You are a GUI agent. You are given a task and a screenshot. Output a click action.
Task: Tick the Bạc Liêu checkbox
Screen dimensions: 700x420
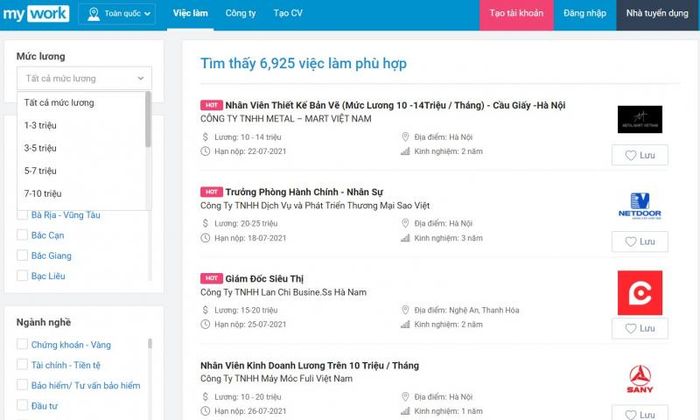click(x=22, y=276)
